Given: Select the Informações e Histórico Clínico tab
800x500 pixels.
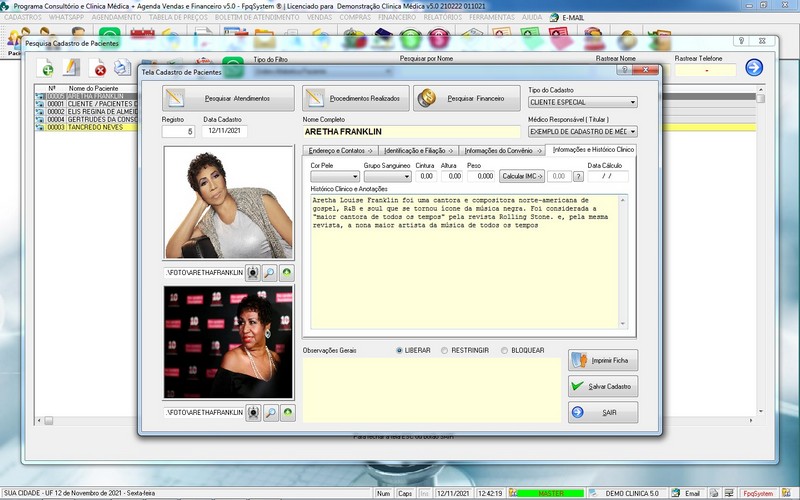Looking at the screenshot, I should point(593,149).
